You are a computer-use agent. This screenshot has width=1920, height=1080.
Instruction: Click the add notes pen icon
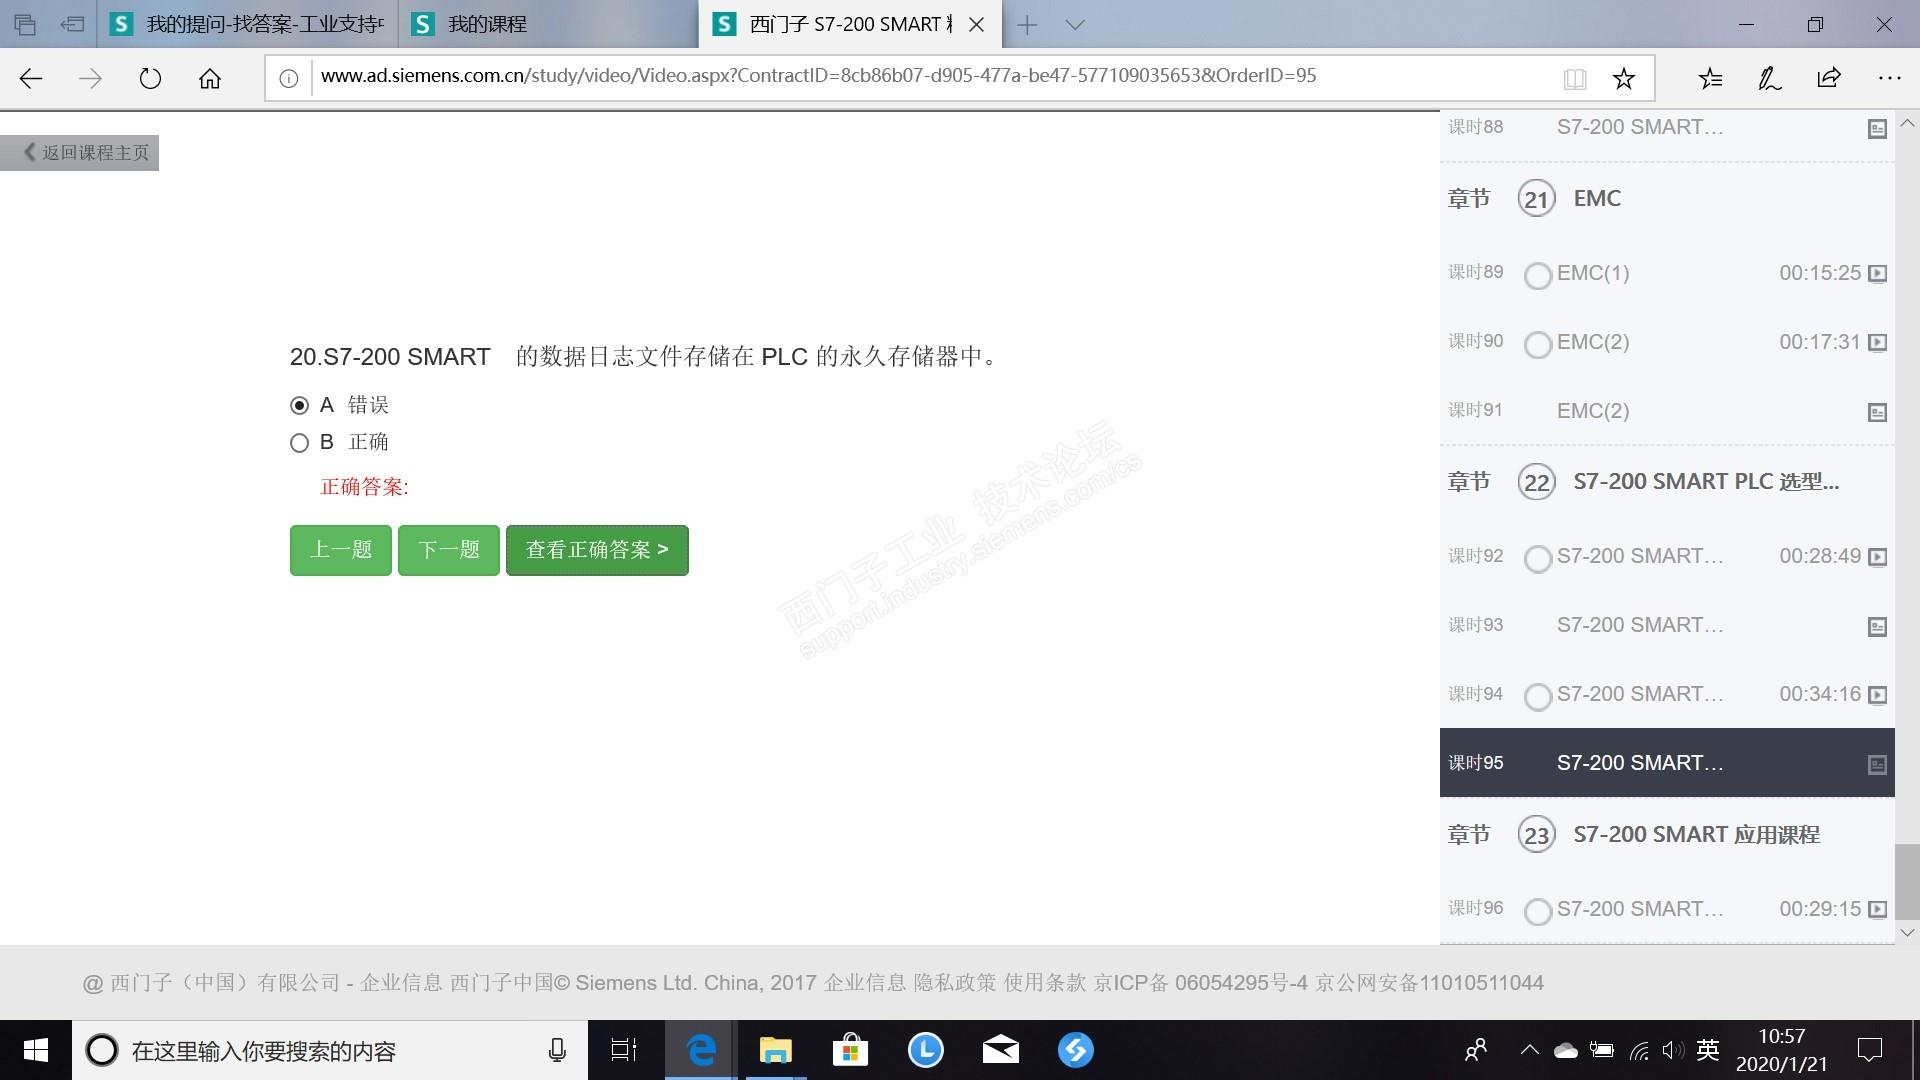point(1769,78)
